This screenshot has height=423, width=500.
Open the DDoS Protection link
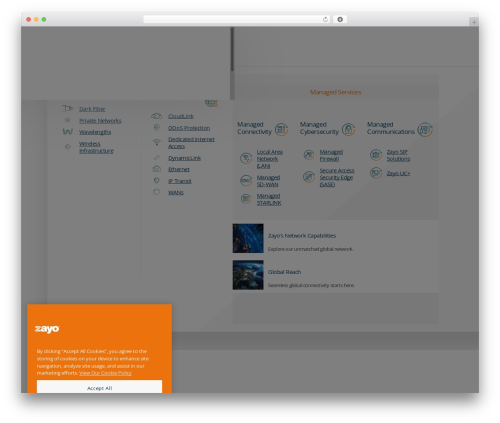[189, 128]
